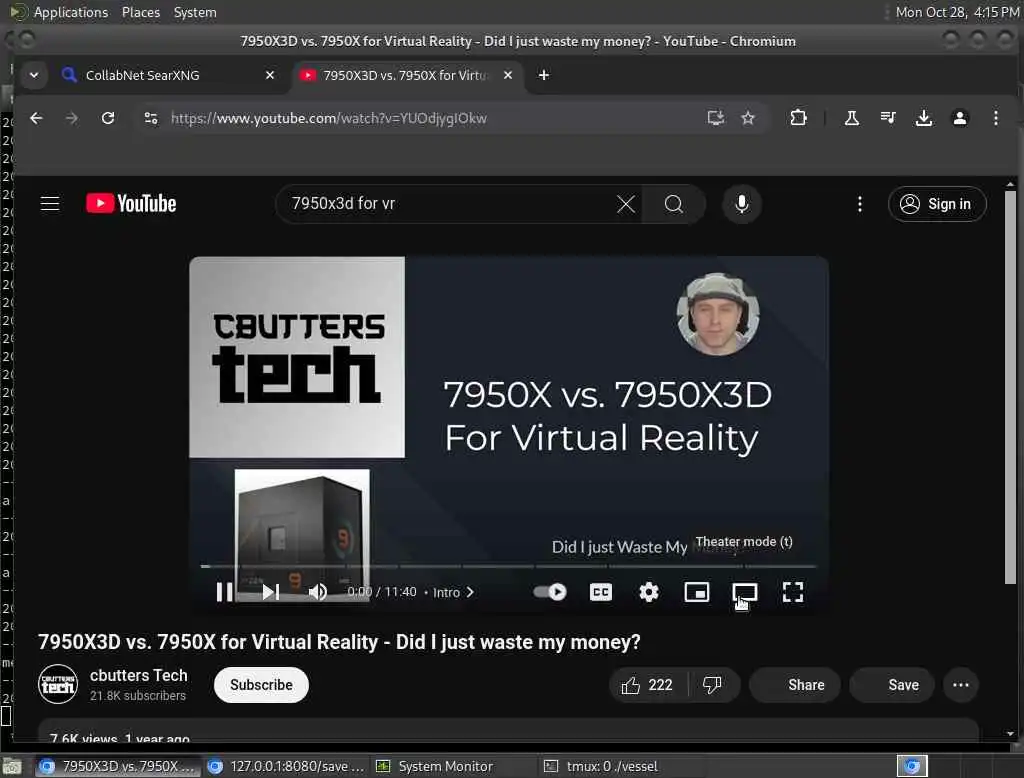Open the Chromium profile icon
1024x778 pixels.
[x=959, y=118]
